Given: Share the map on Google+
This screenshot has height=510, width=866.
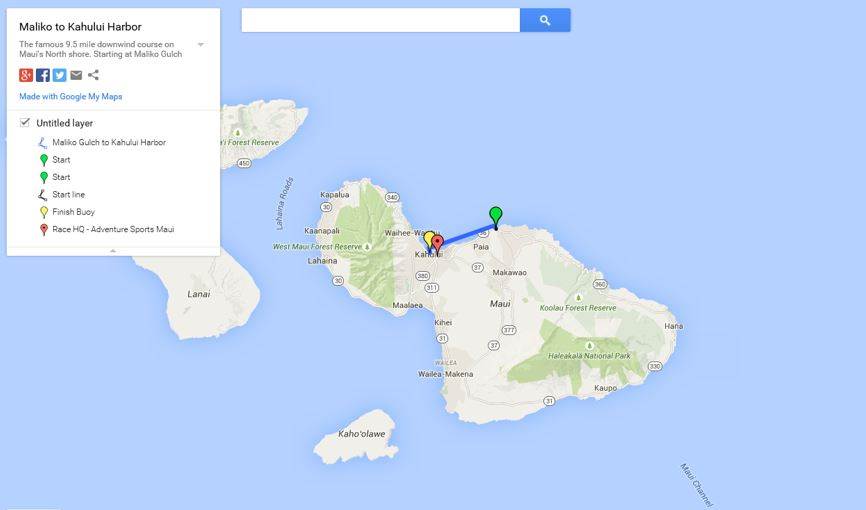Looking at the screenshot, I should pos(26,75).
